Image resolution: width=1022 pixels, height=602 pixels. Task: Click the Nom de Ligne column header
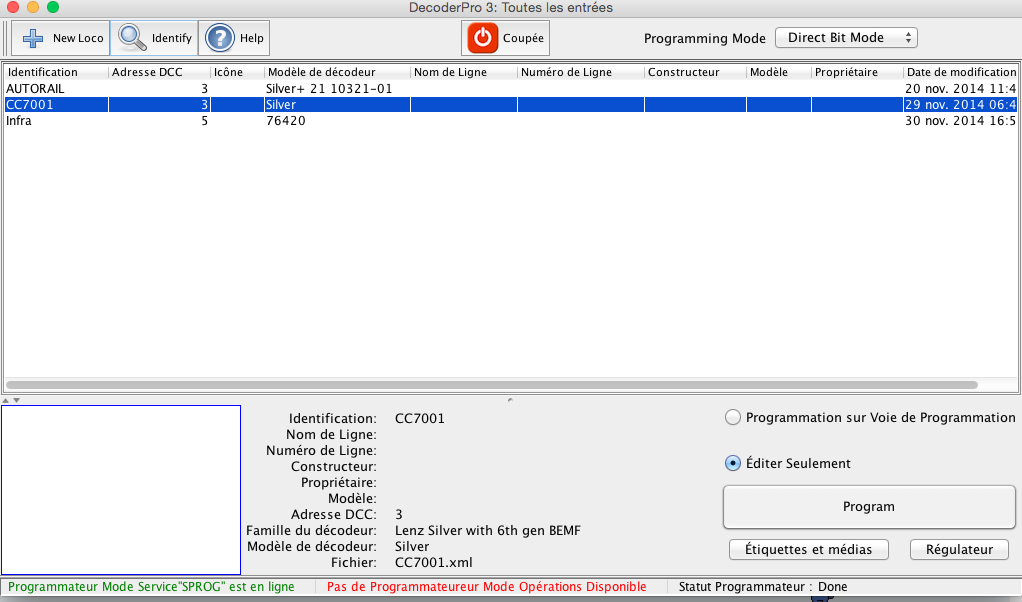coord(464,72)
